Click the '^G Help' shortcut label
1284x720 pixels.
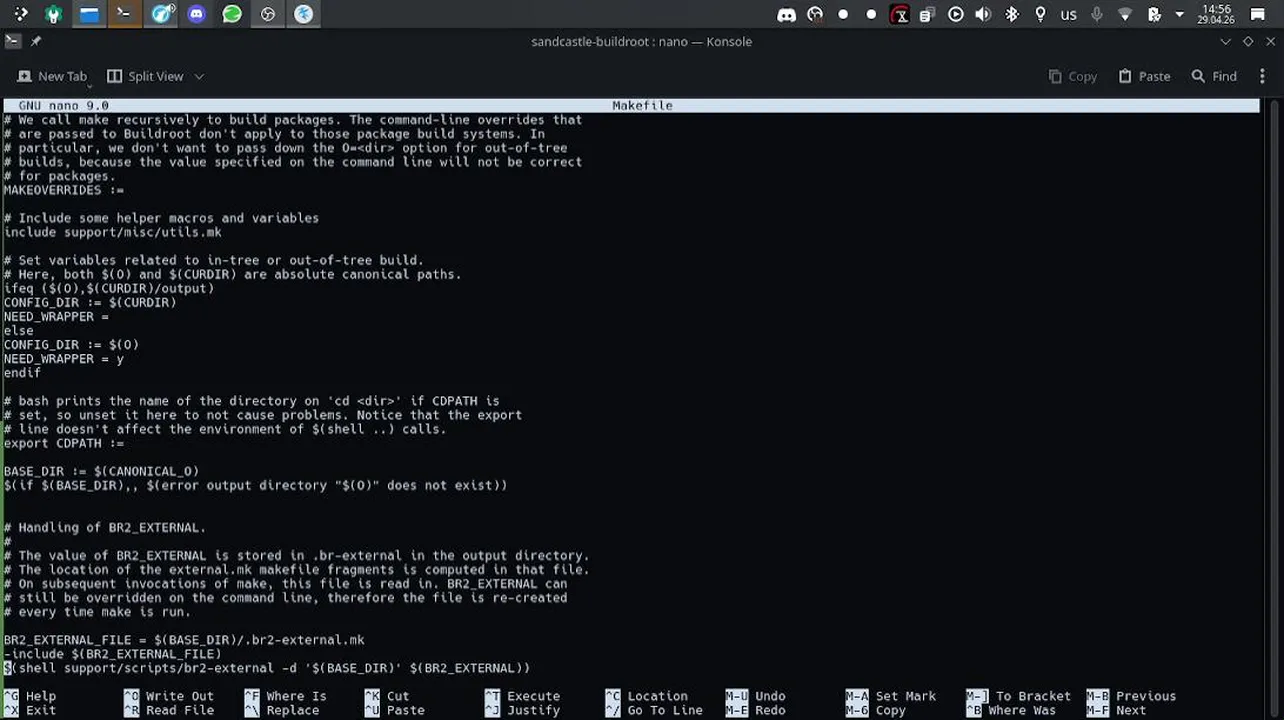[x=30, y=696]
